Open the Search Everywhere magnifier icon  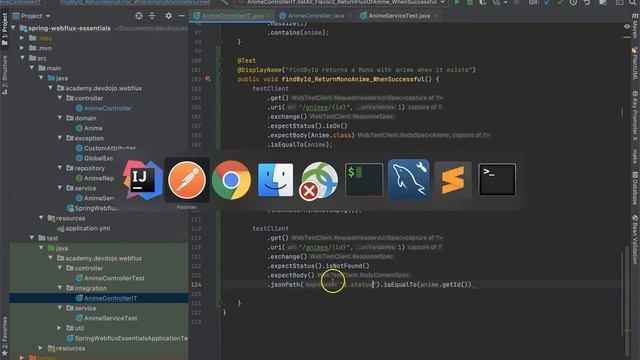click(633, 3)
